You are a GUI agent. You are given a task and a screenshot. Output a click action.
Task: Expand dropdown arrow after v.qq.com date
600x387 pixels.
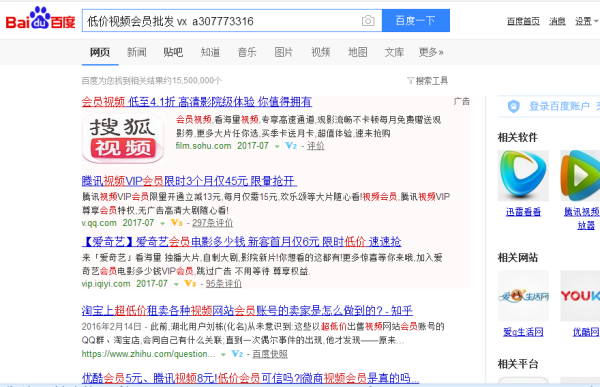[163, 224]
